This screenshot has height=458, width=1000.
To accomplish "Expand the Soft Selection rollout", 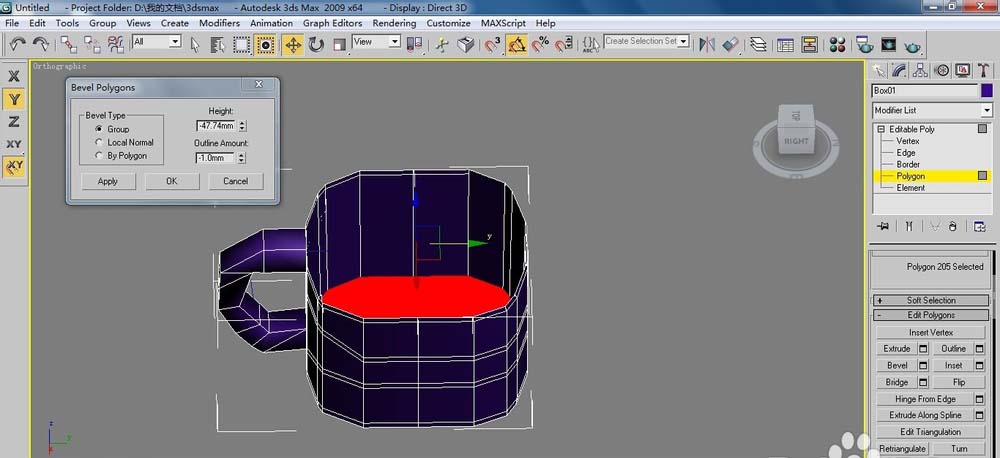I will pyautogui.click(x=931, y=300).
